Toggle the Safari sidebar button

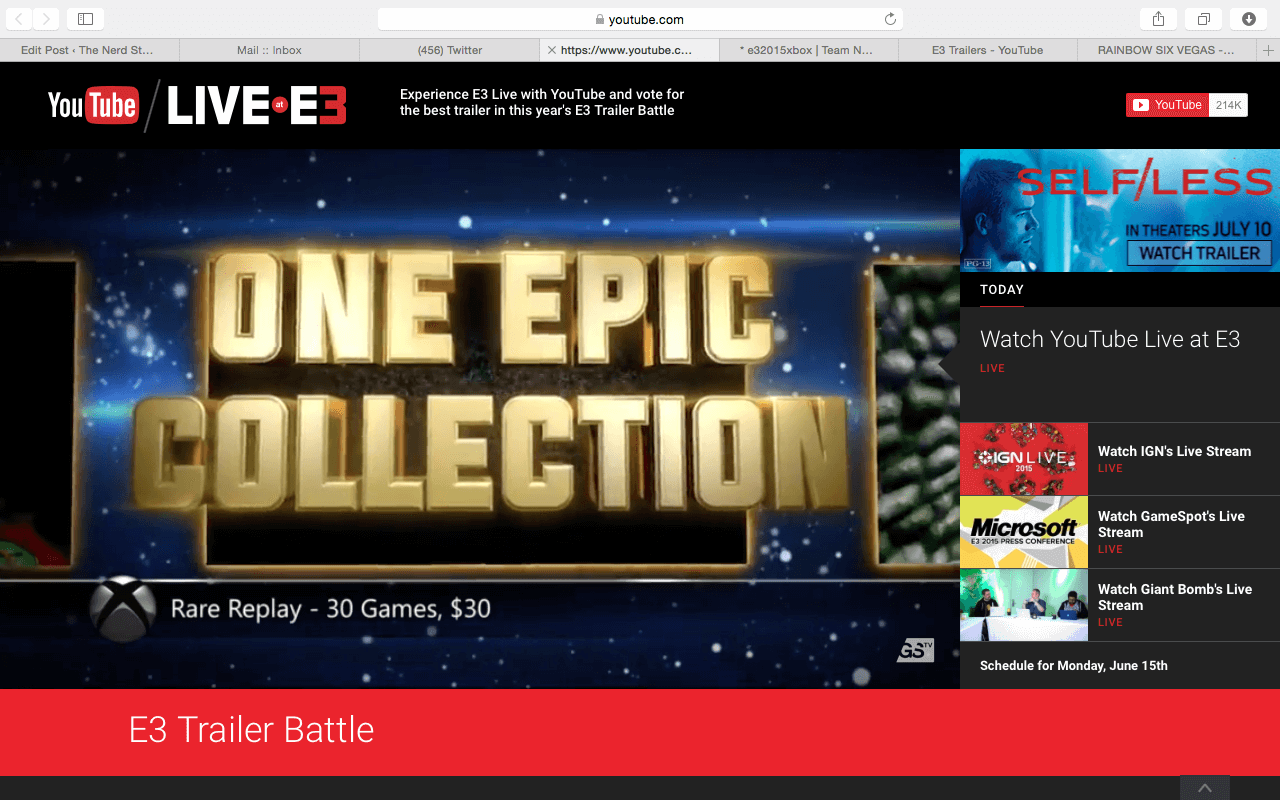85,19
